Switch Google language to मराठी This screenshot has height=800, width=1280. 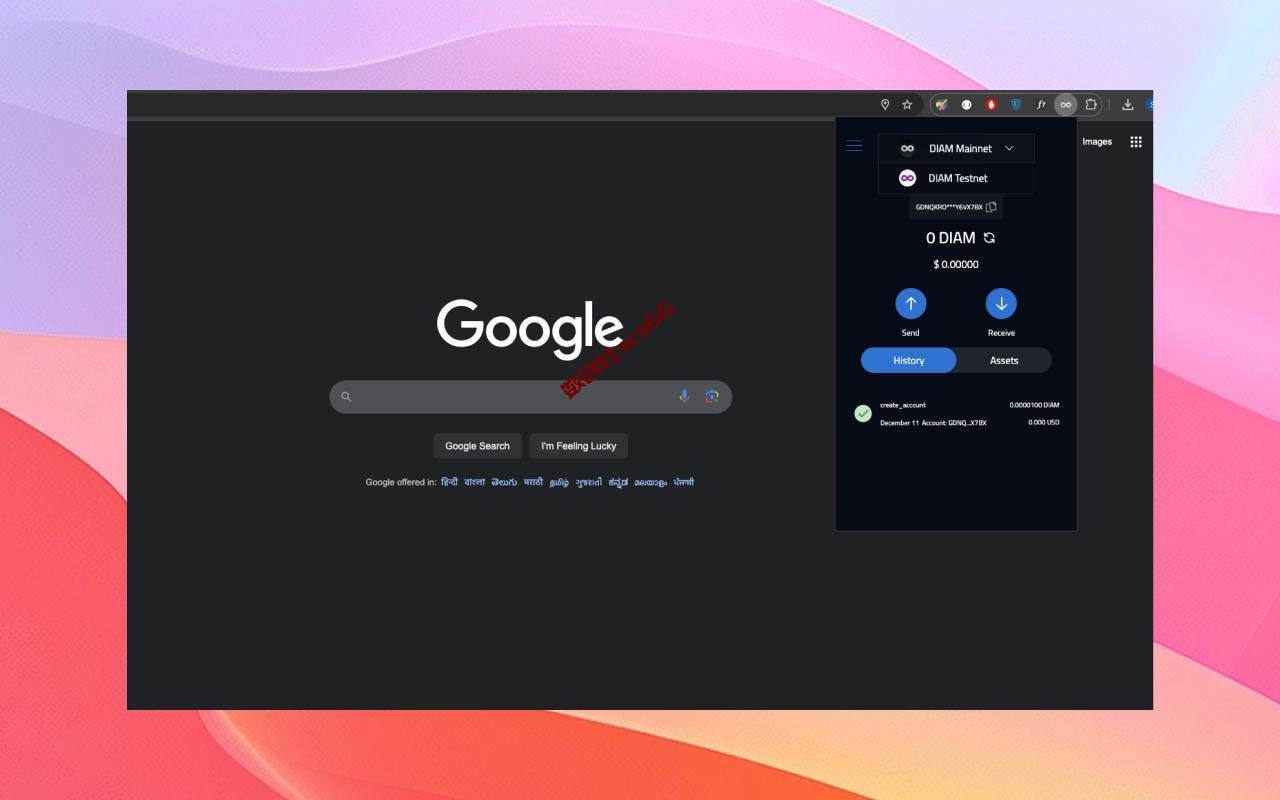533,482
